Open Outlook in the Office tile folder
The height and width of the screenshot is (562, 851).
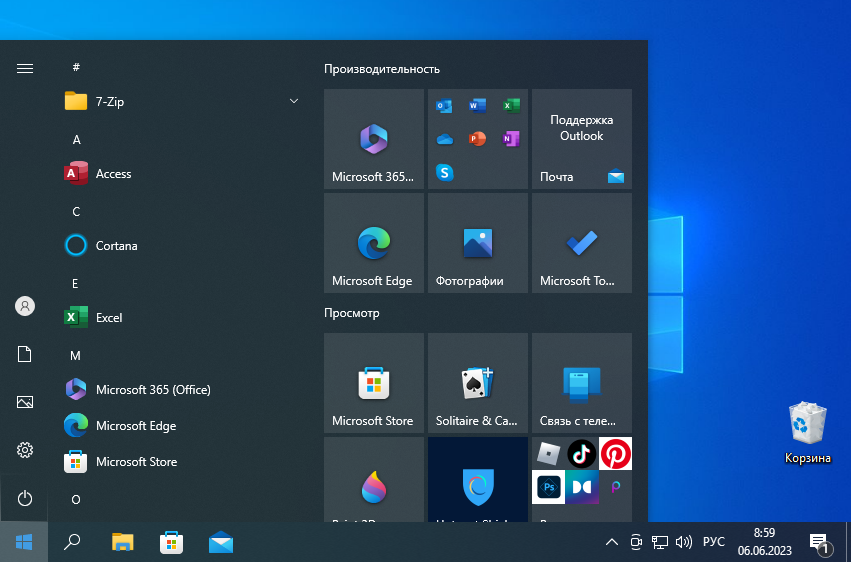pos(444,106)
